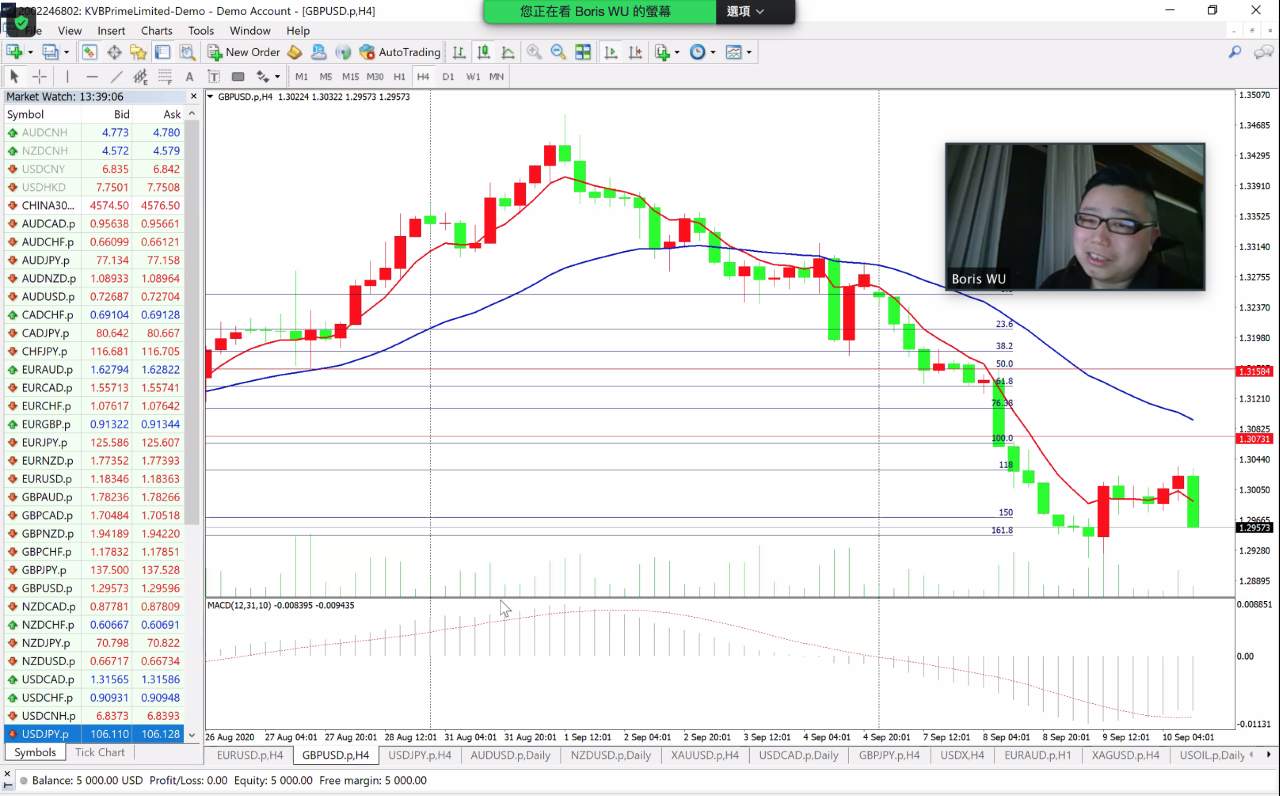Open the Strategy Tester icon
Viewport: 1280px width, 796px height.
(x=187, y=52)
